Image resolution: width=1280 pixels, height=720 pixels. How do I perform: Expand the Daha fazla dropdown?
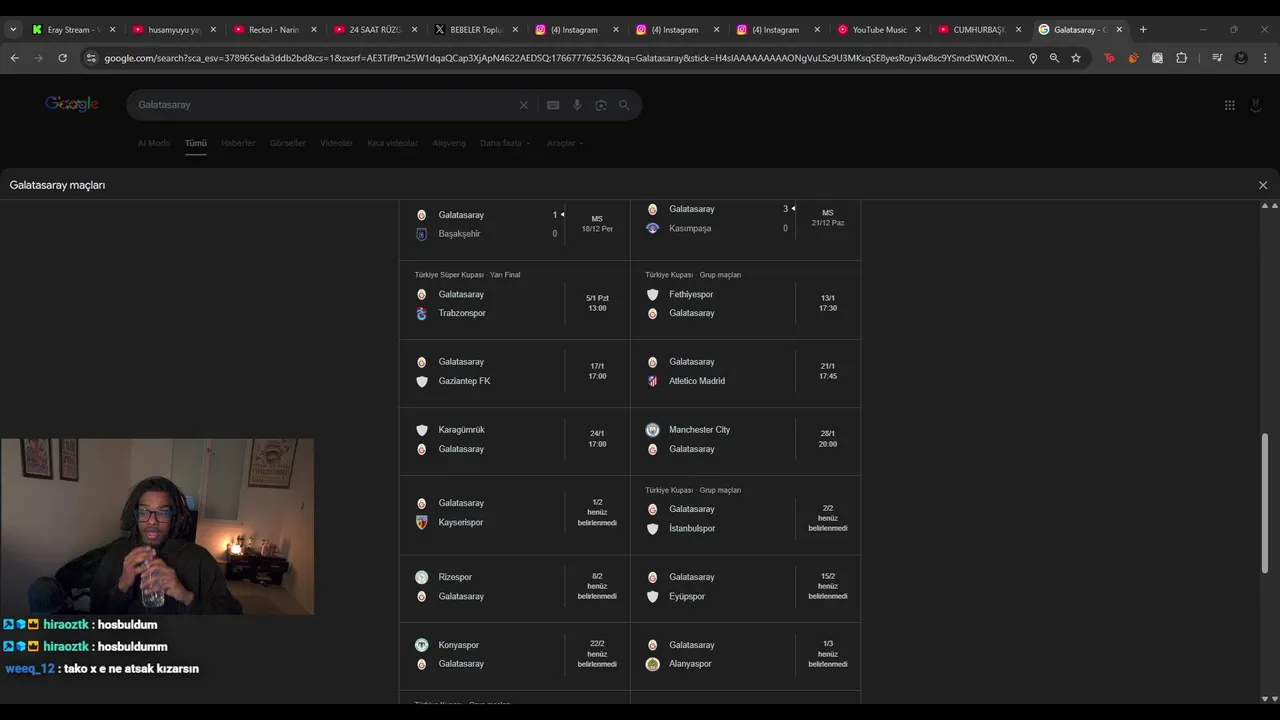click(x=505, y=143)
